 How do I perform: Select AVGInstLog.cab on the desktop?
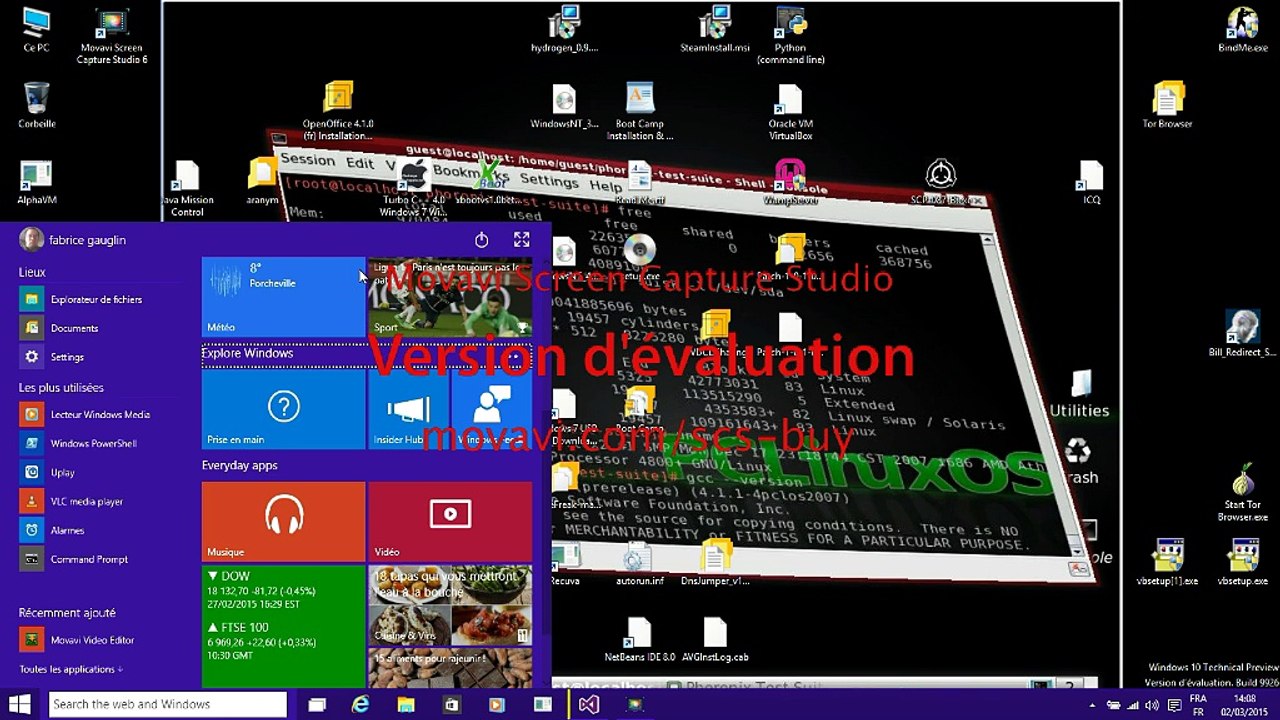pyautogui.click(x=714, y=640)
